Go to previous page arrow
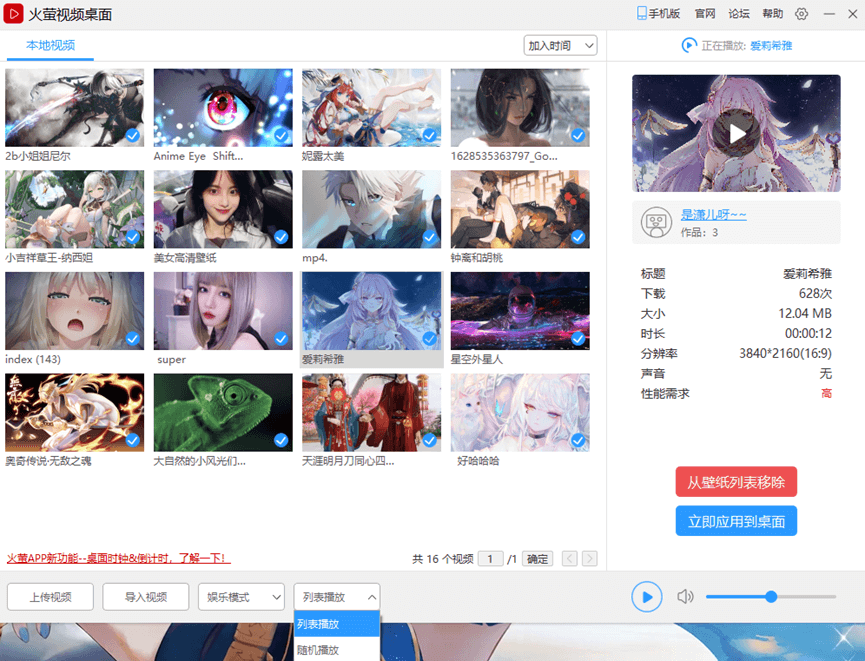This screenshot has width=865, height=661. click(570, 559)
